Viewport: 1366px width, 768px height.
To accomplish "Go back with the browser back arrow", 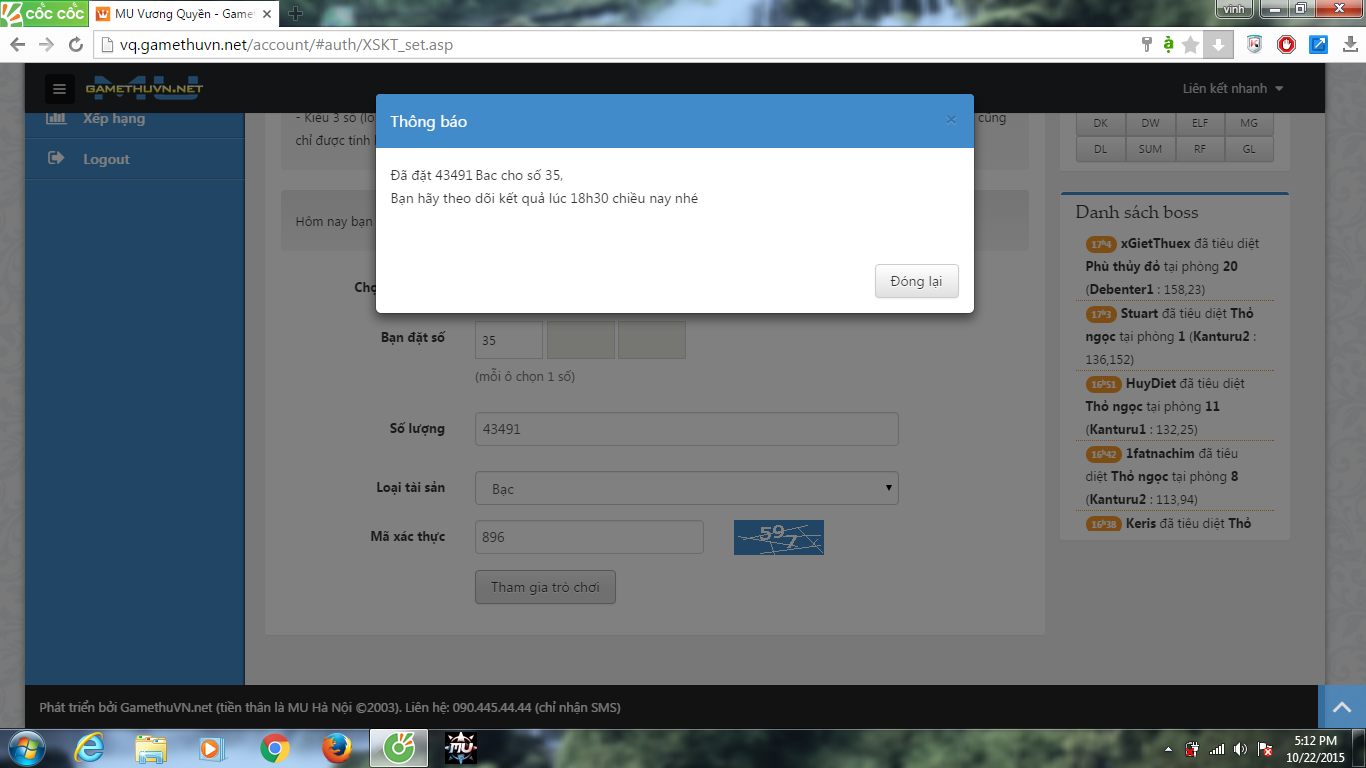I will [18, 45].
